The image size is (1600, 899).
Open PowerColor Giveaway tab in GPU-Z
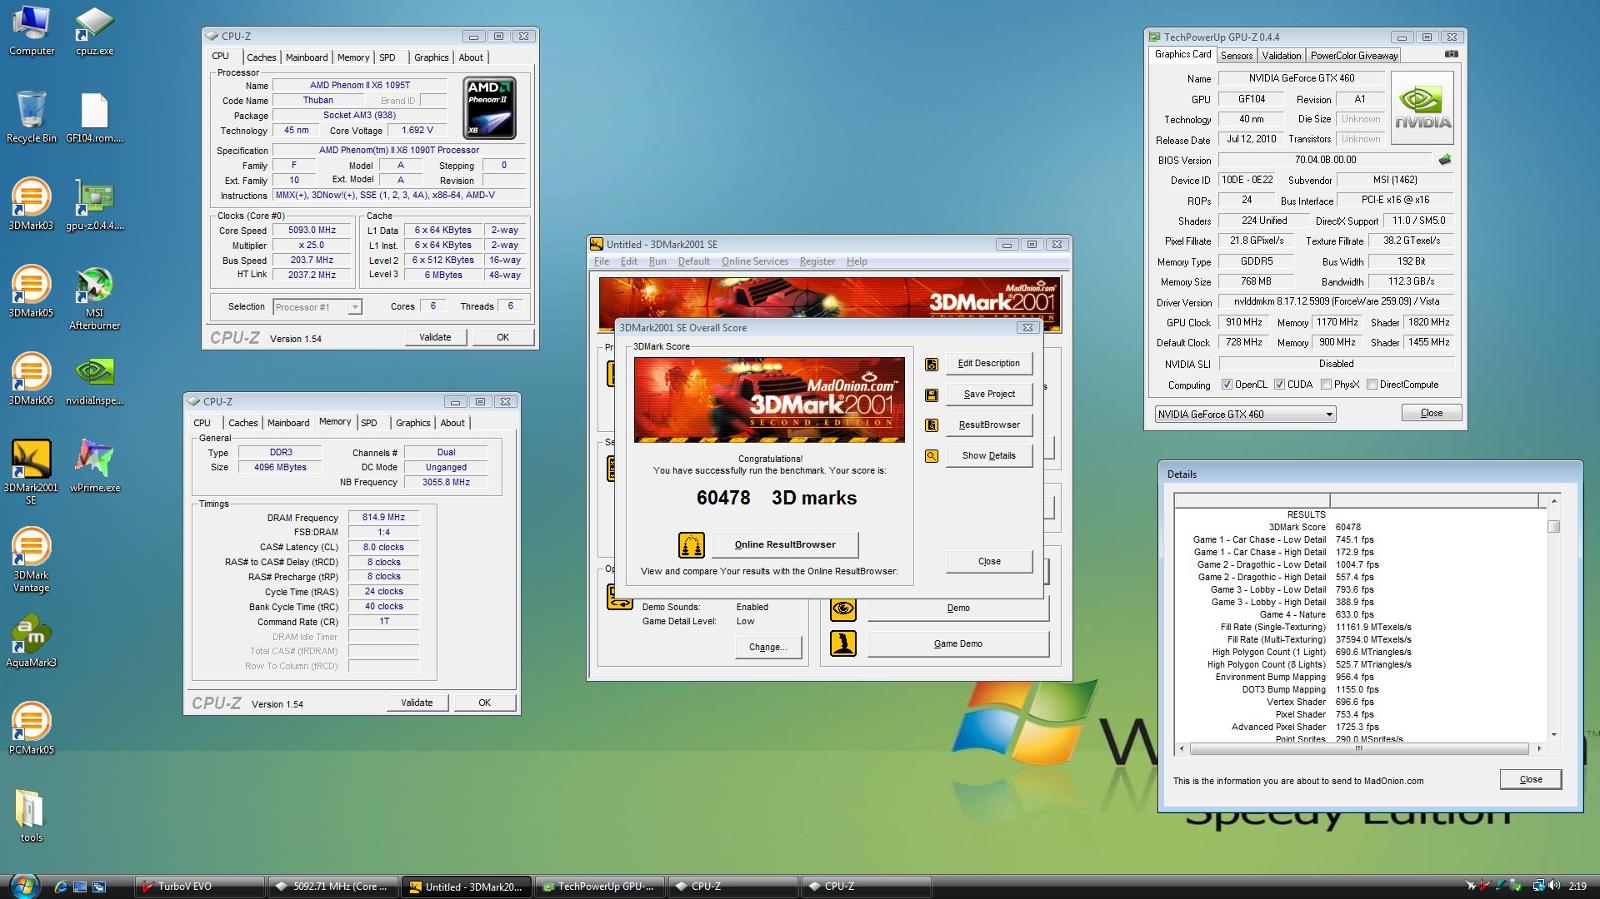click(1354, 56)
